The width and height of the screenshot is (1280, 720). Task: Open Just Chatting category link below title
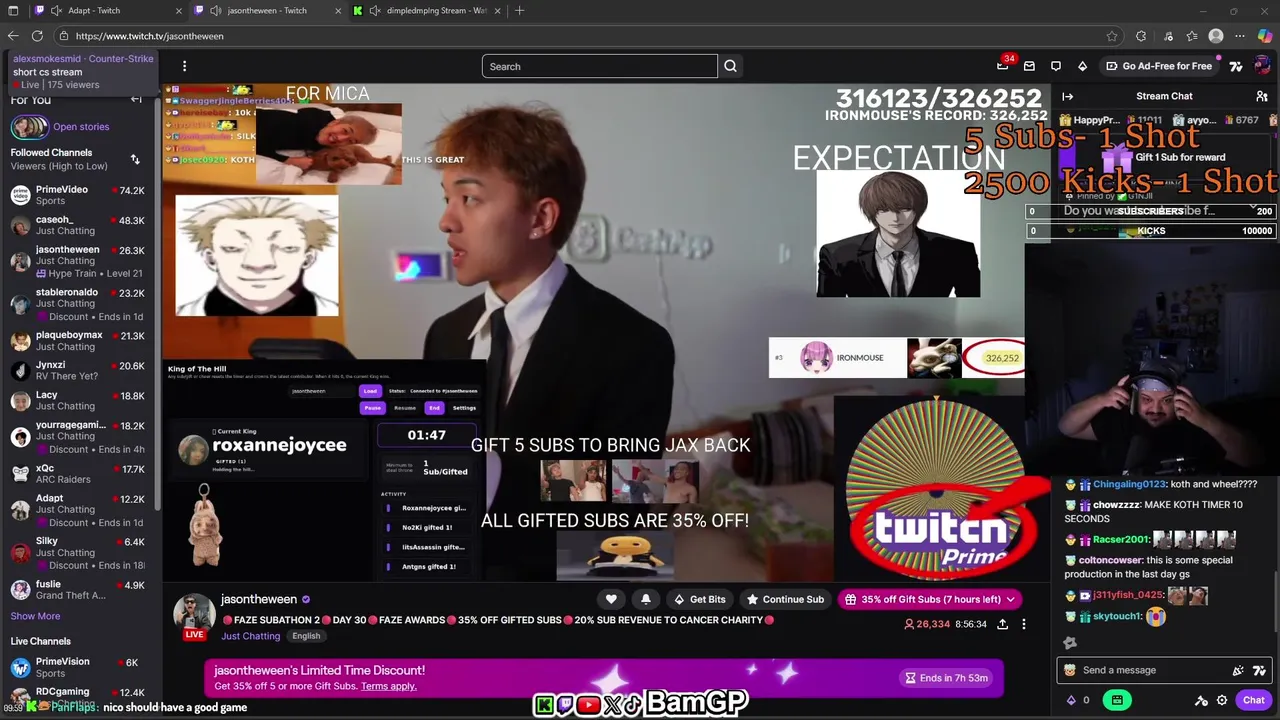click(251, 636)
